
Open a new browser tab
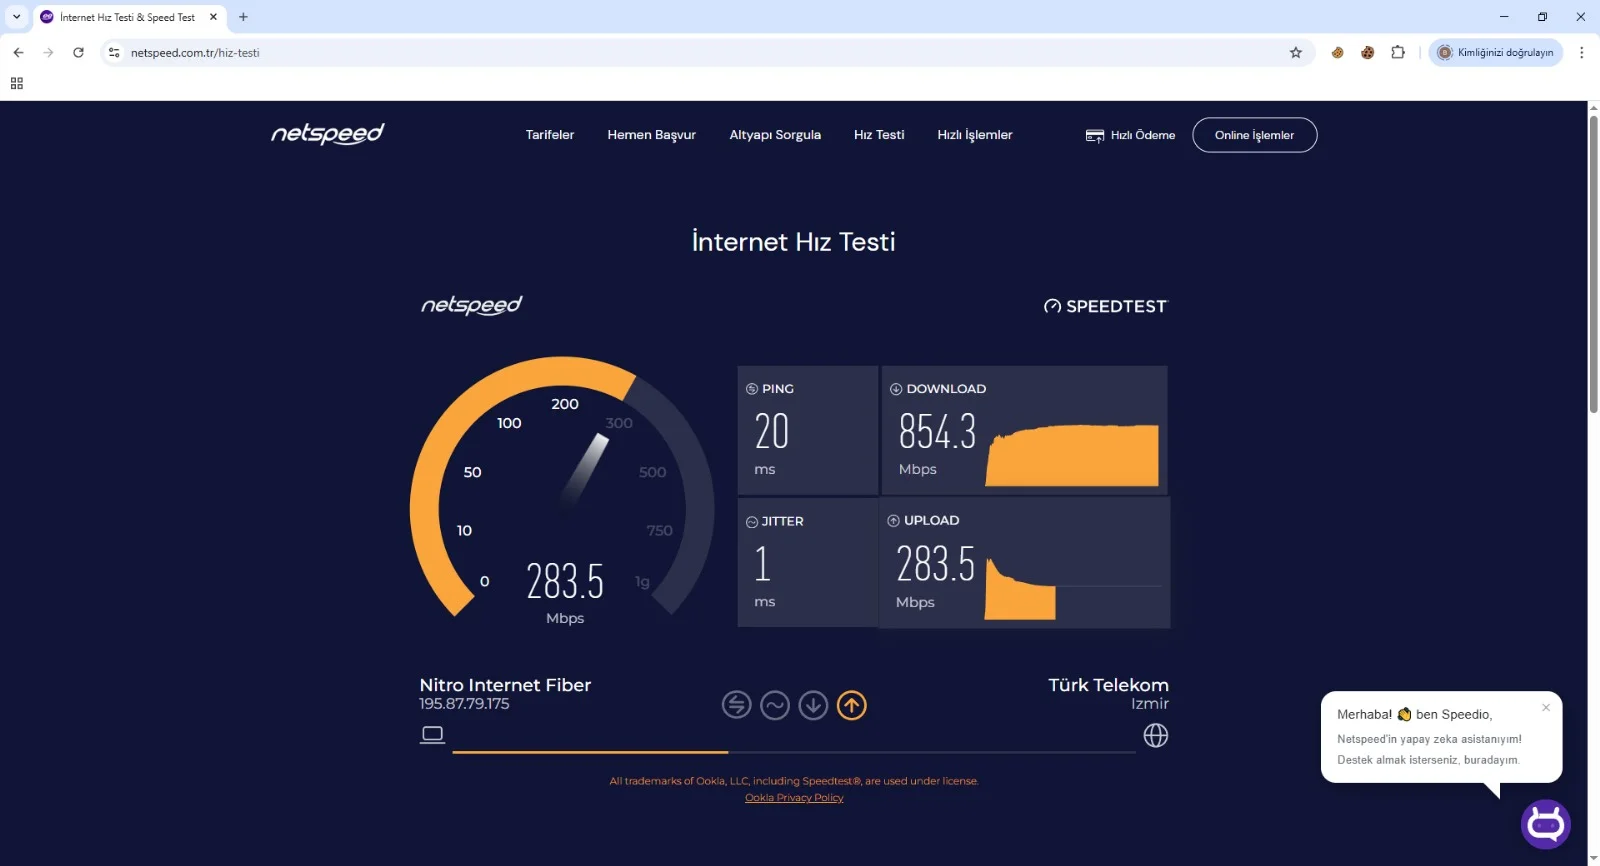(243, 17)
